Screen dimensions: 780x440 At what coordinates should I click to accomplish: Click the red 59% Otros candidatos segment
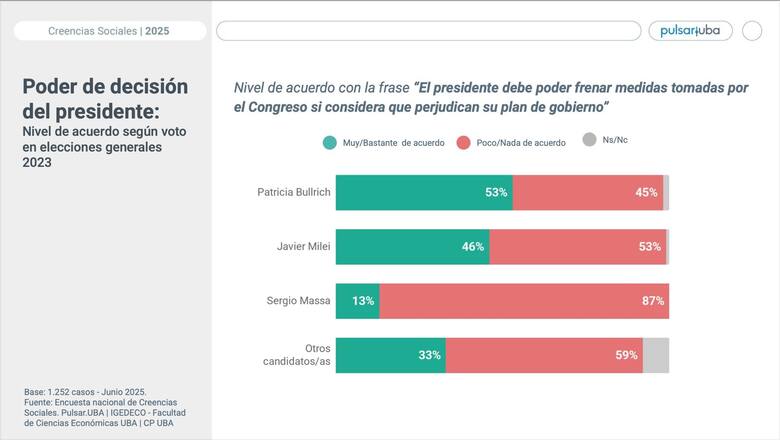click(544, 355)
